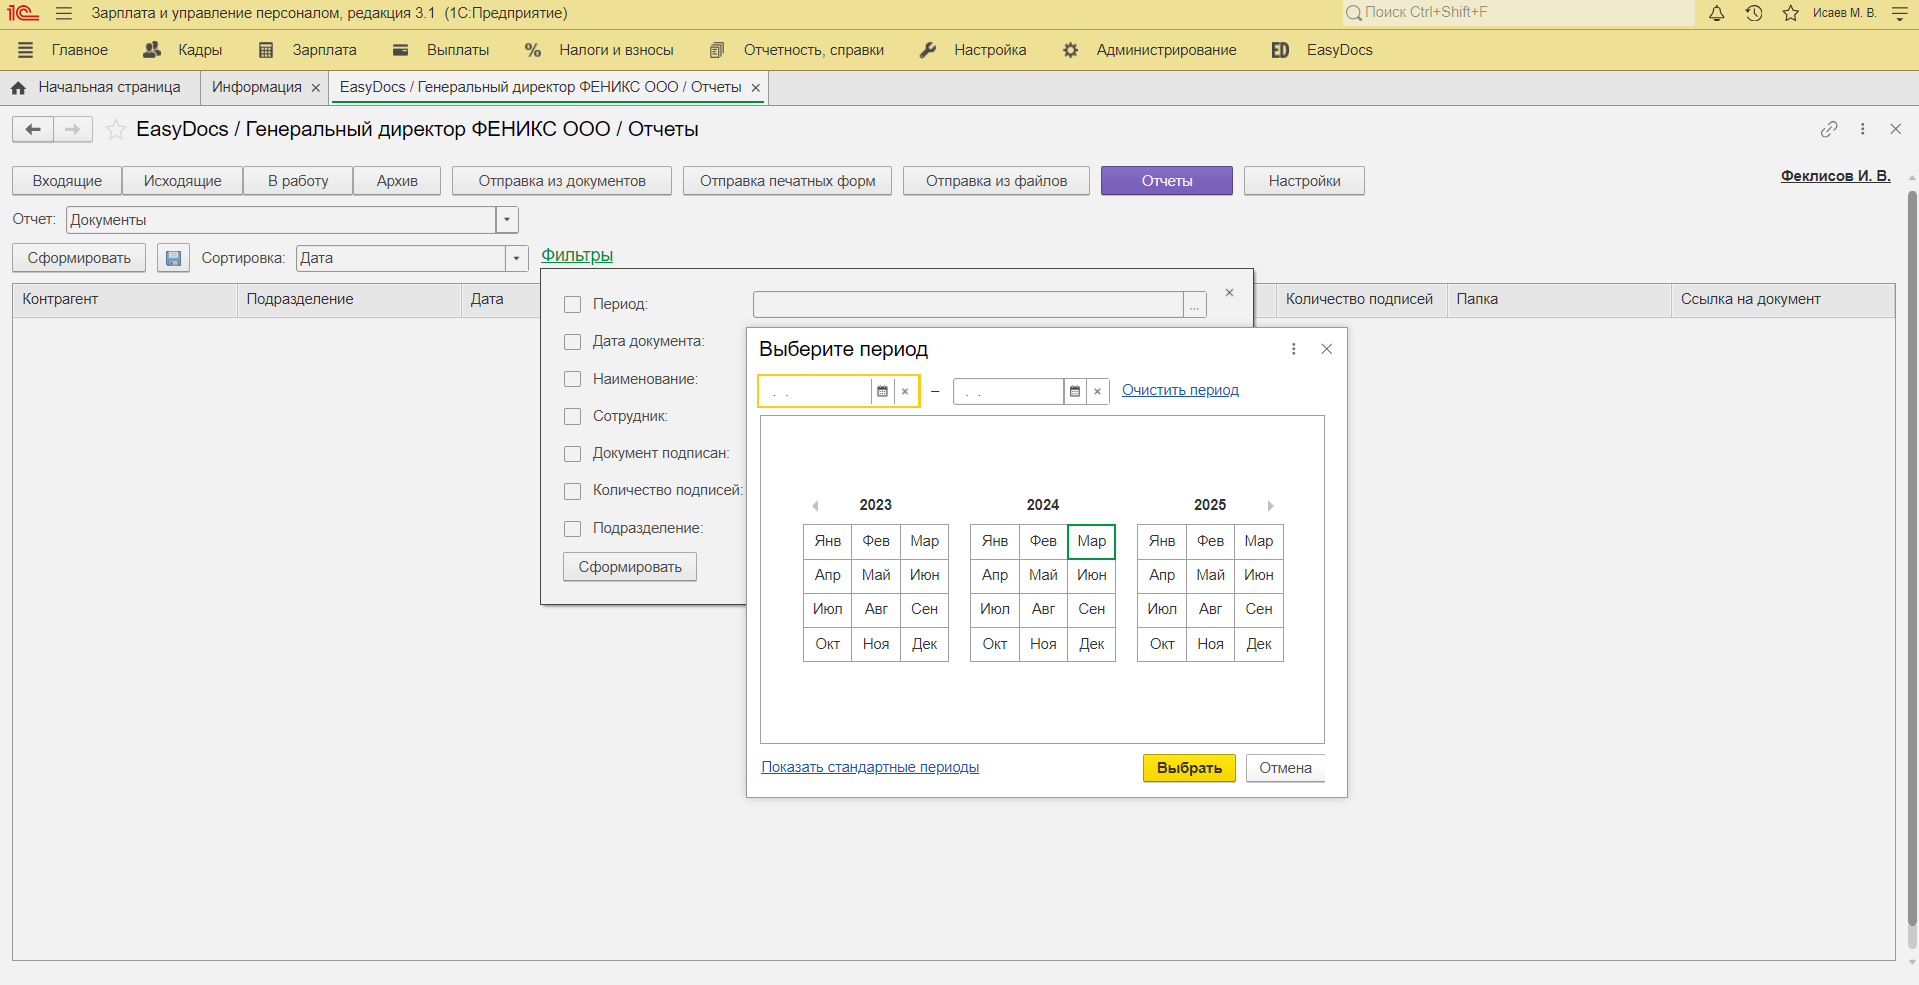Switch to the Информация tab
Screen dimensions: 1919x985
click(256, 87)
